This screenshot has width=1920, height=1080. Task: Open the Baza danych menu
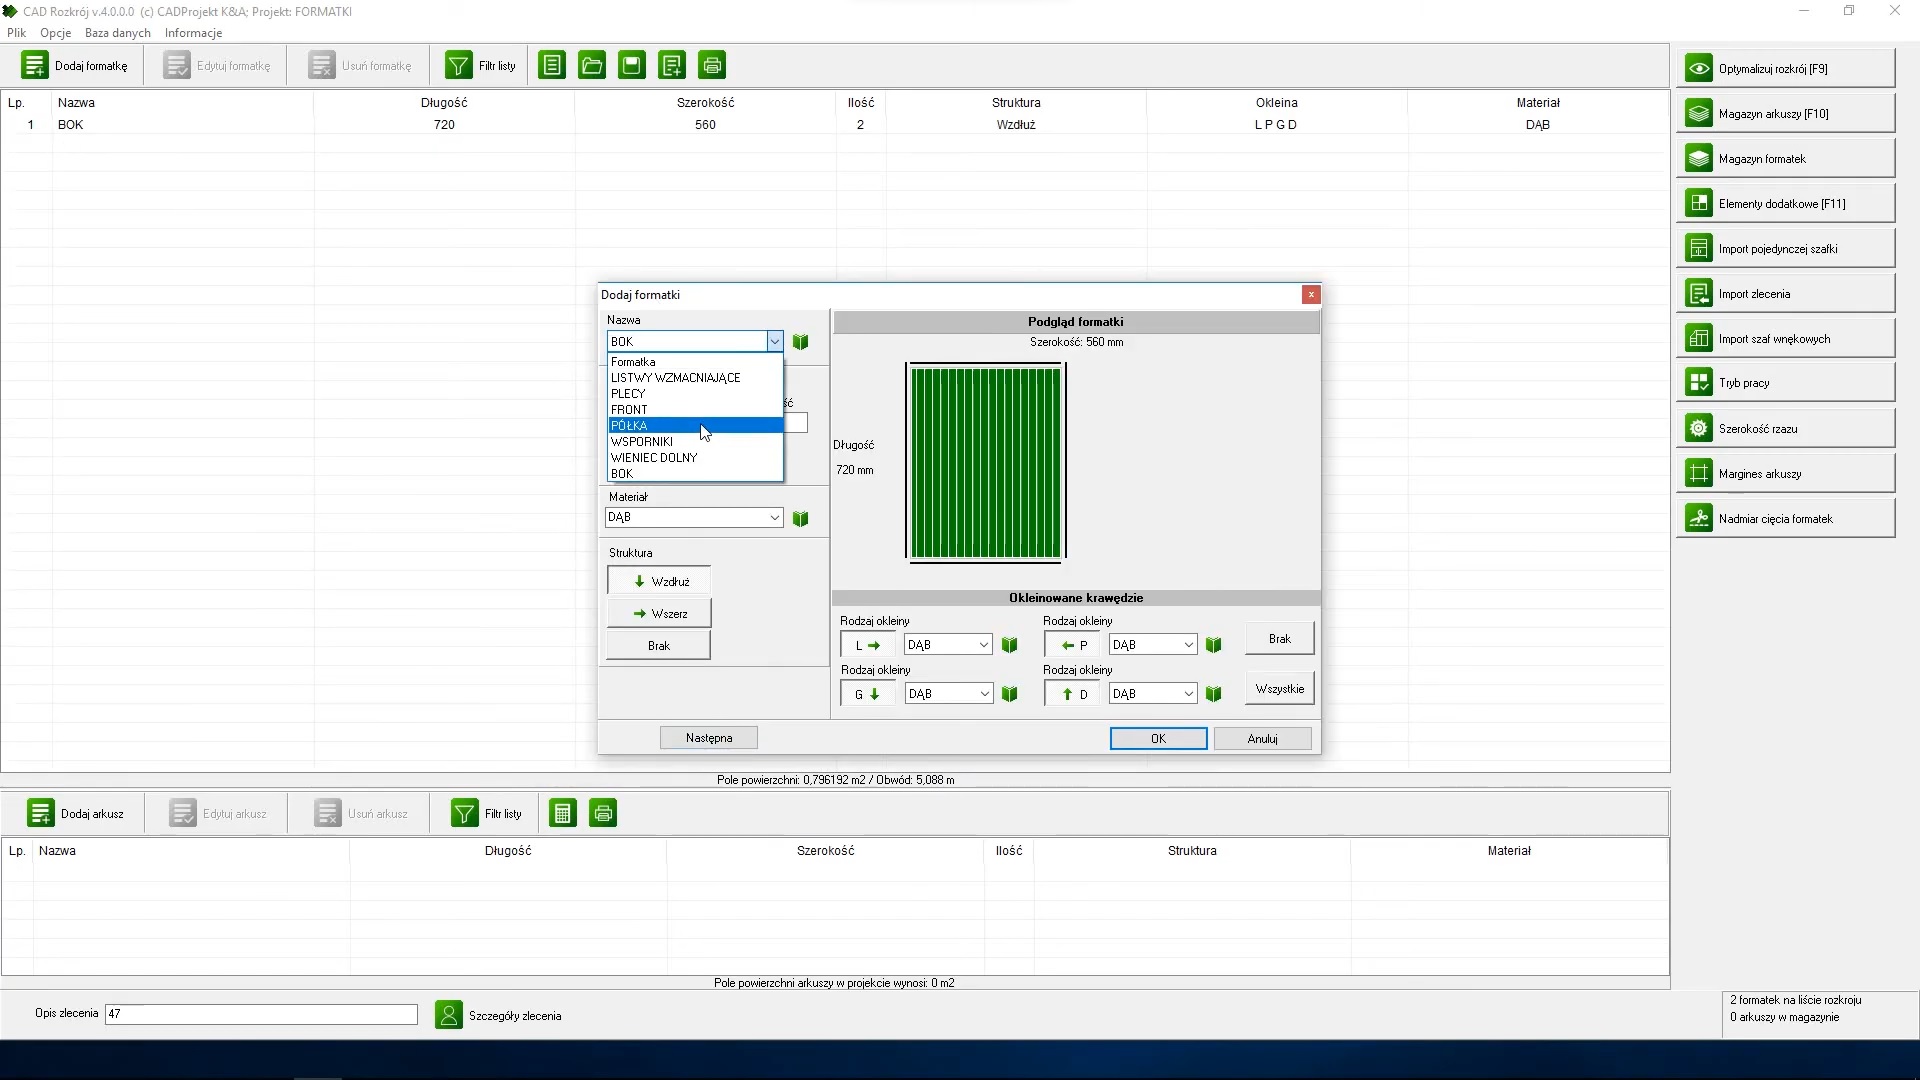point(118,33)
